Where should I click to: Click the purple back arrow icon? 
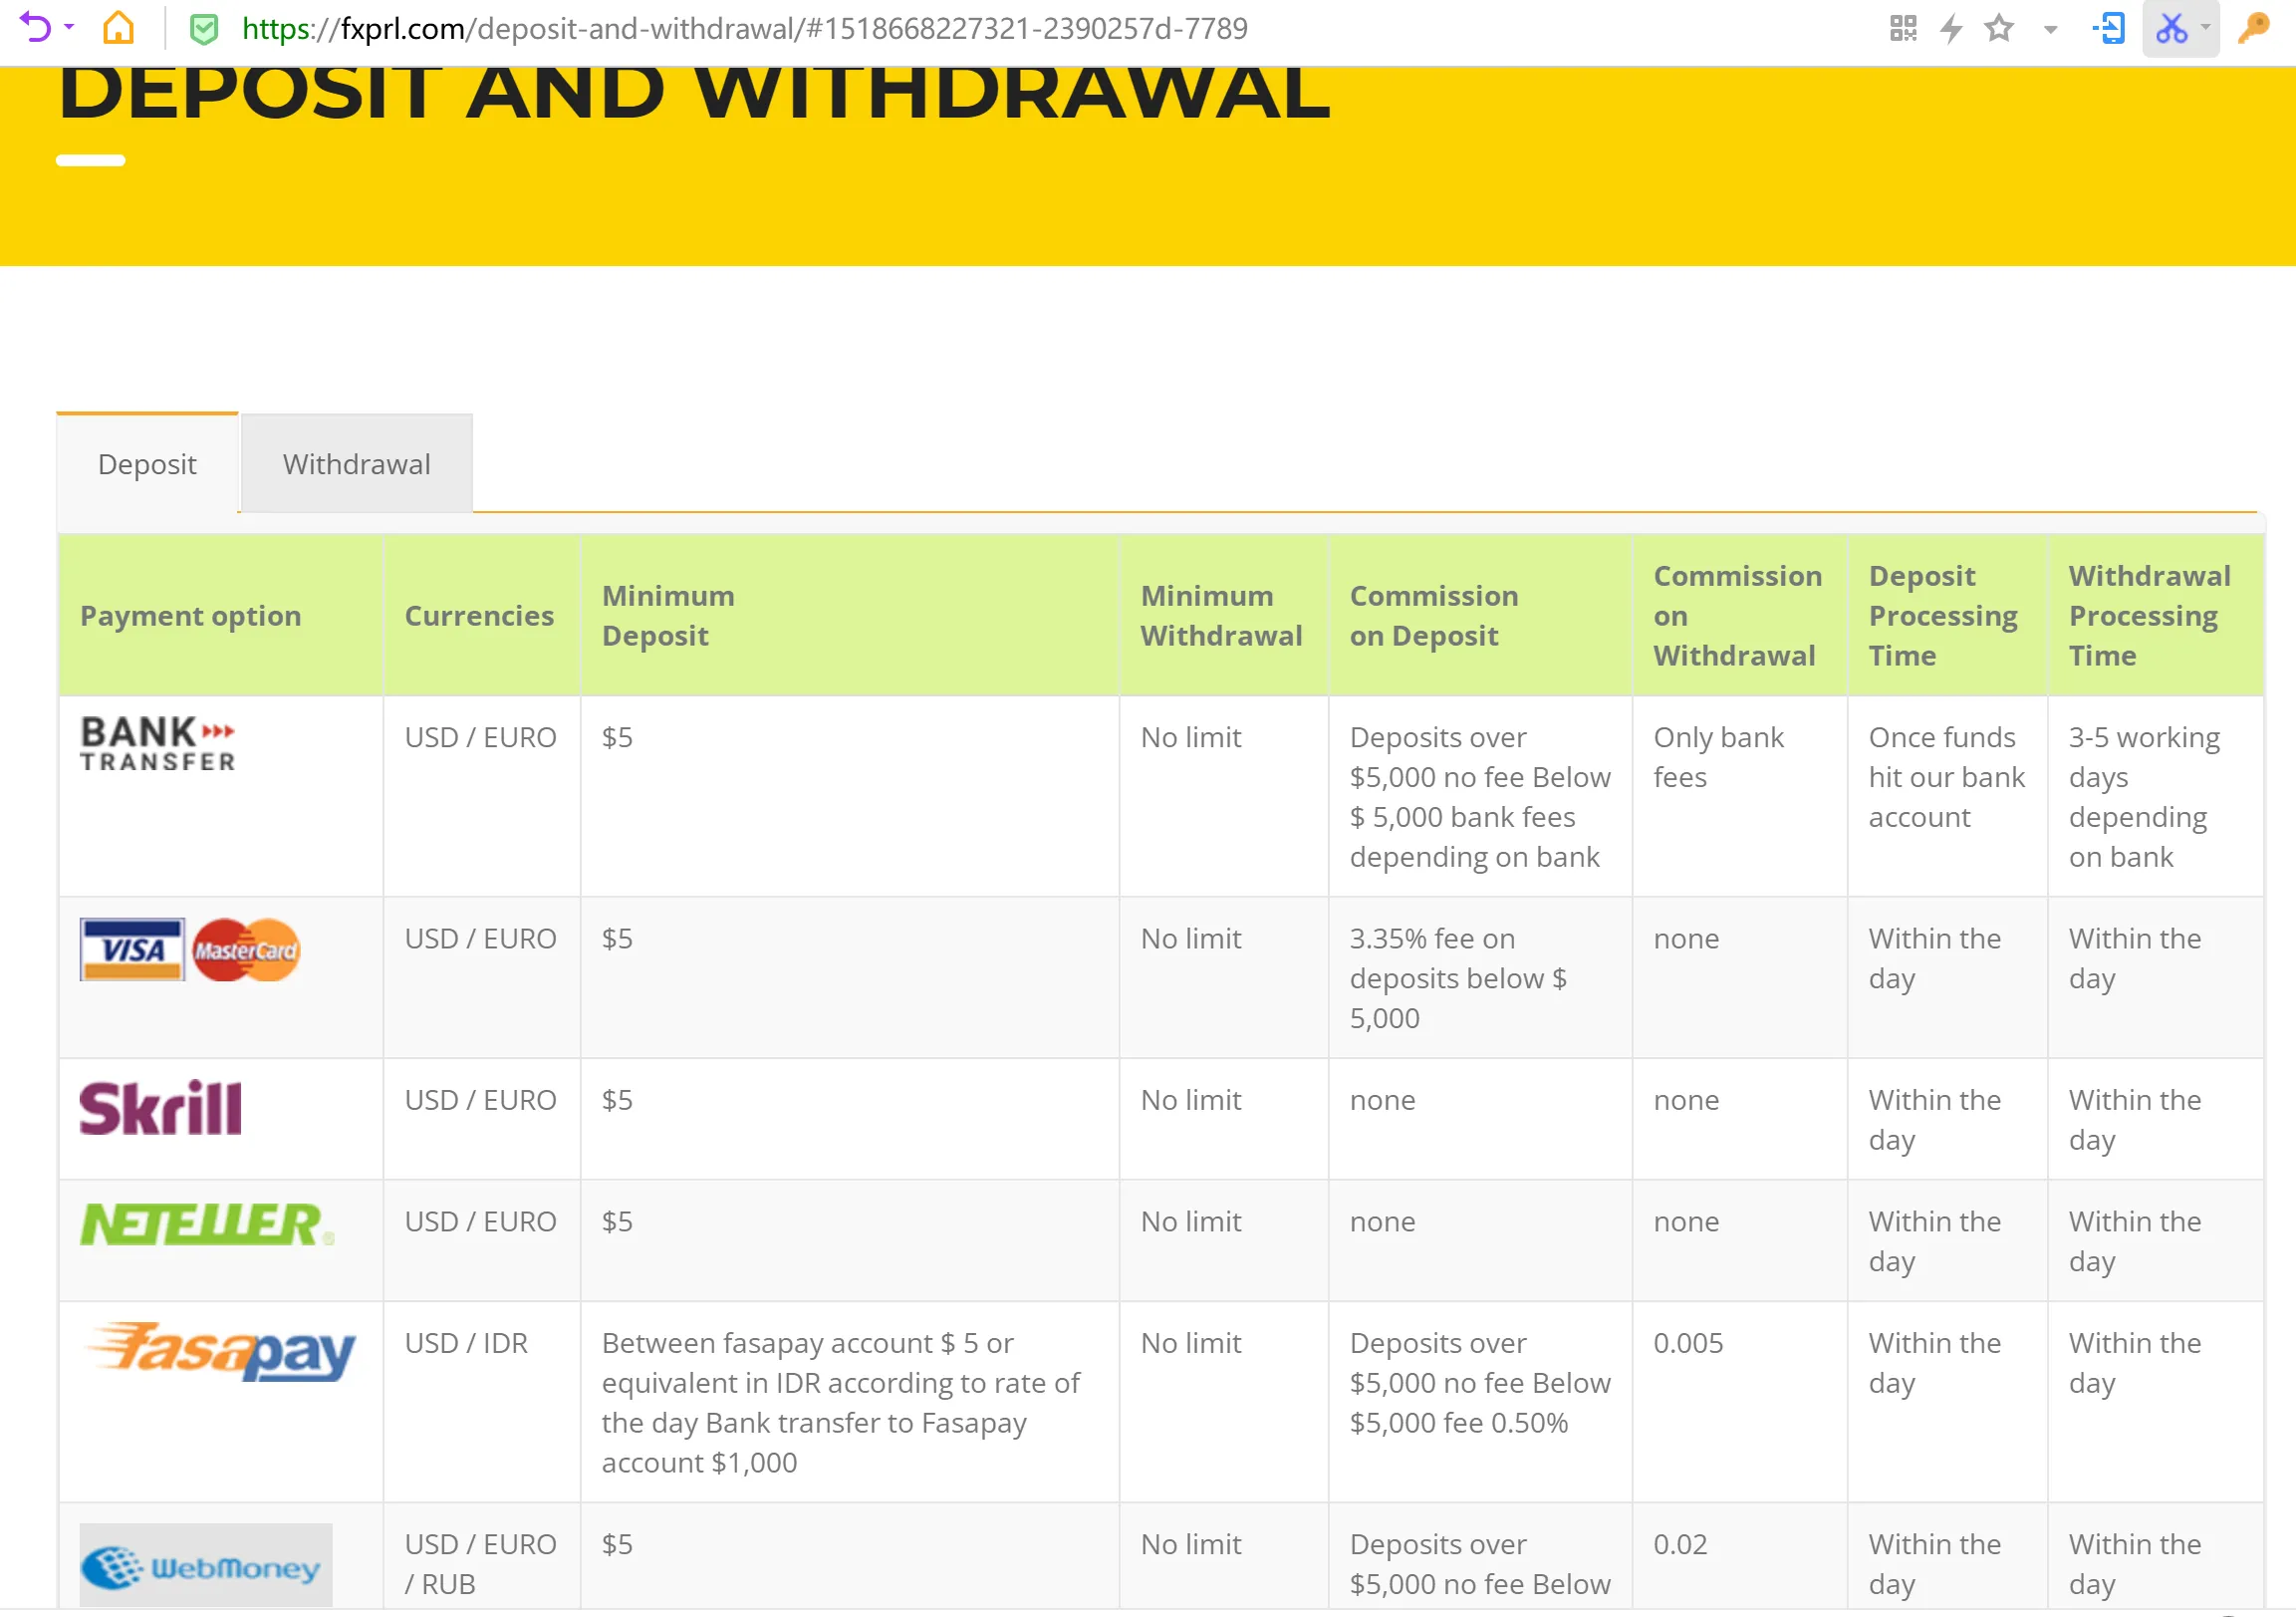[x=35, y=27]
